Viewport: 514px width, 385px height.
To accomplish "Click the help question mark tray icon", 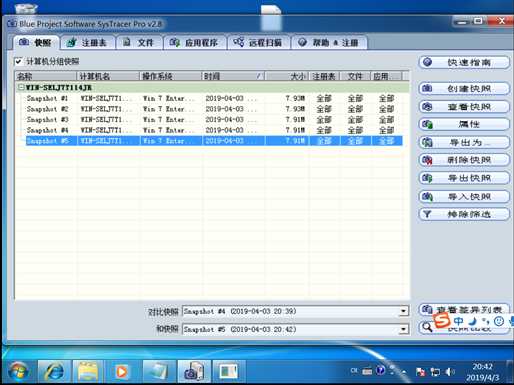I will [x=380, y=370].
